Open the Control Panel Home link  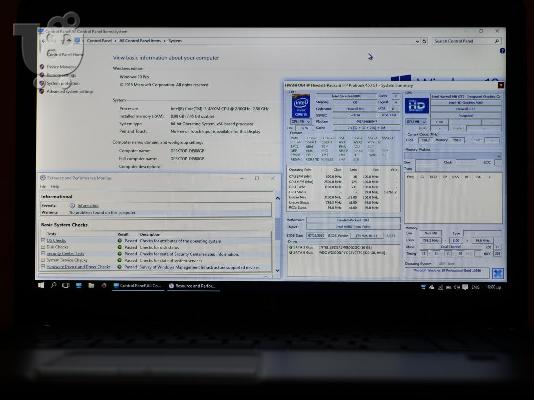[65, 54]
